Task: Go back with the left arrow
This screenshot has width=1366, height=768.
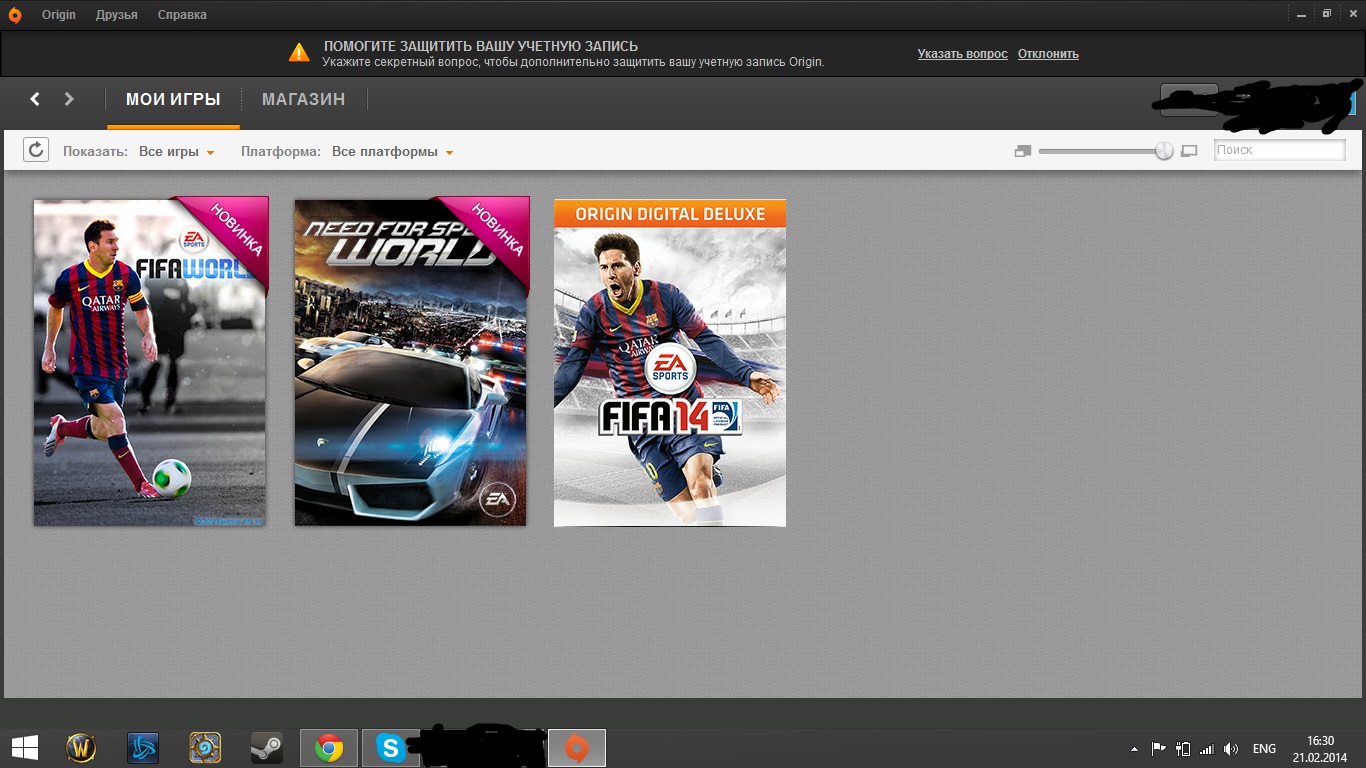Action: click(x=35, y=99)
